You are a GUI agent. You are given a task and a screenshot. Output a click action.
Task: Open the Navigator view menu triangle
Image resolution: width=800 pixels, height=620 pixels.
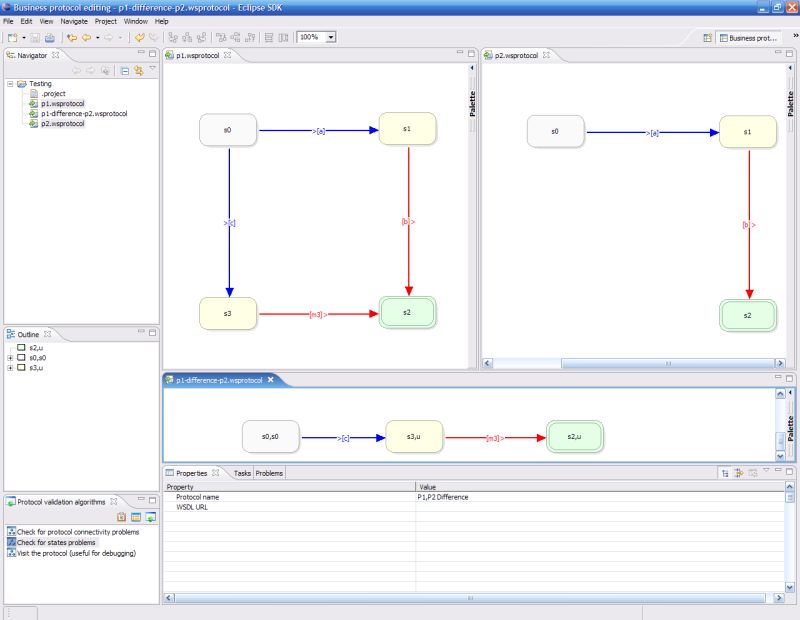pos(153,68)
